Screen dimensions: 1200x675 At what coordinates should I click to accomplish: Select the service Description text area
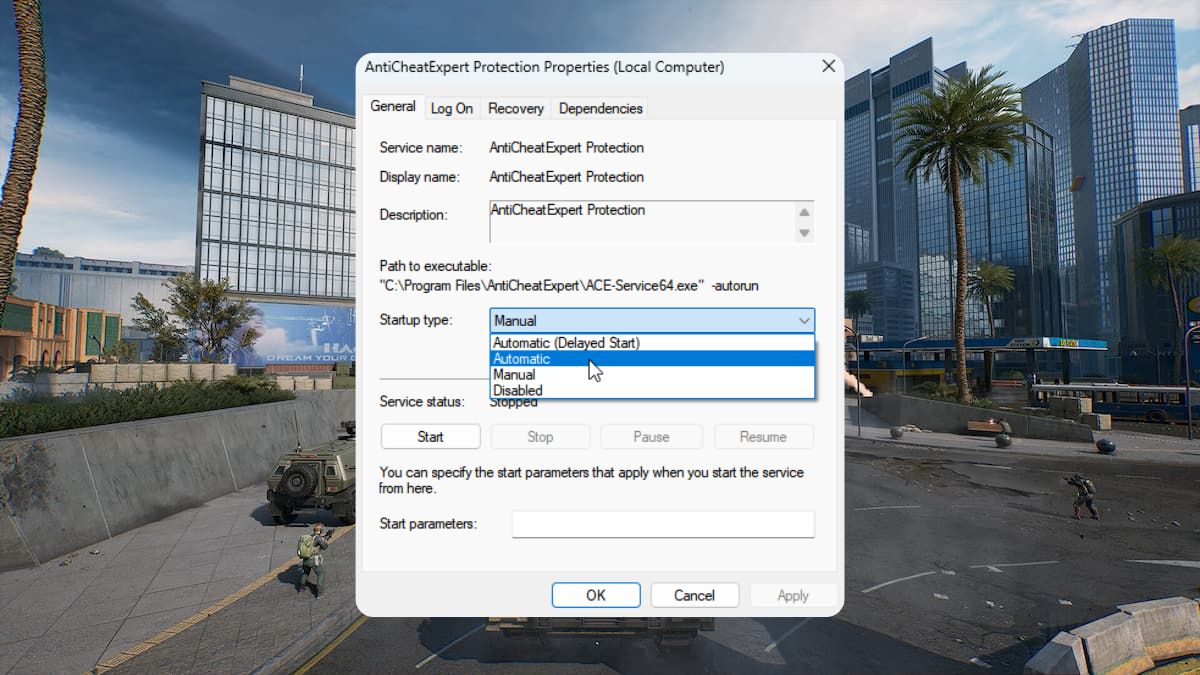click(x=640, y=221)
